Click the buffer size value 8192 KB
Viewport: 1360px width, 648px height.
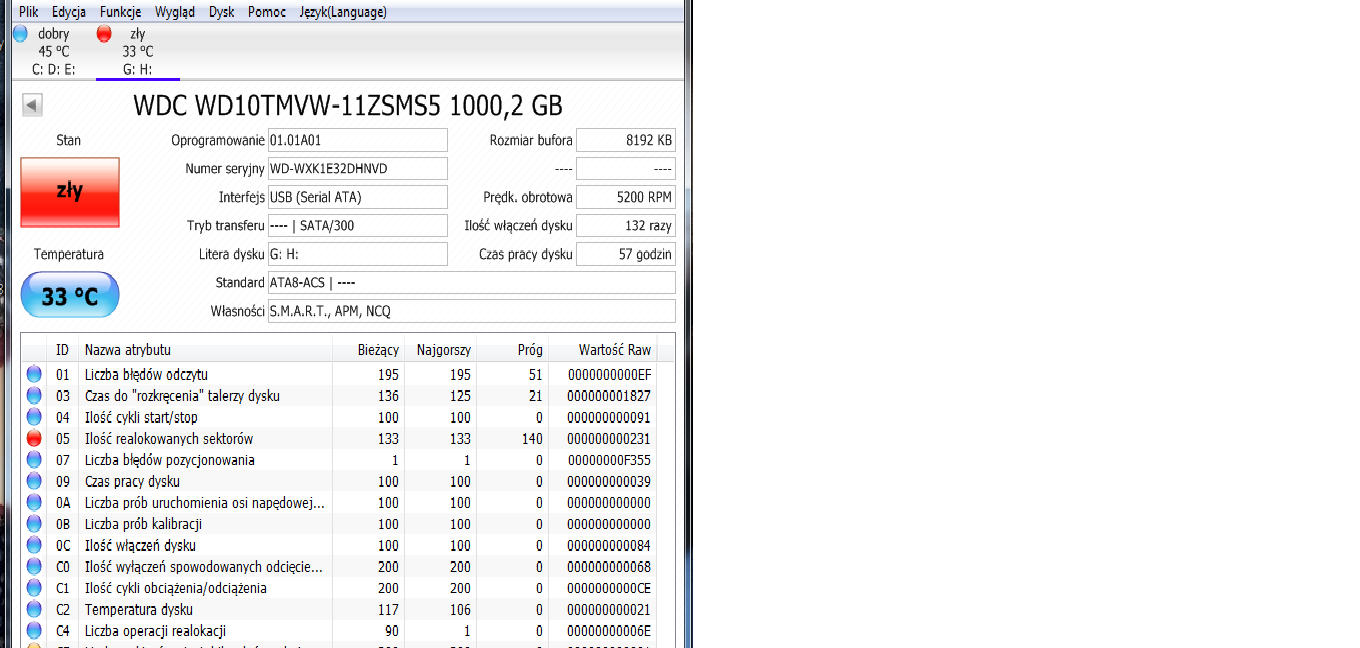[x=626, y=140]
